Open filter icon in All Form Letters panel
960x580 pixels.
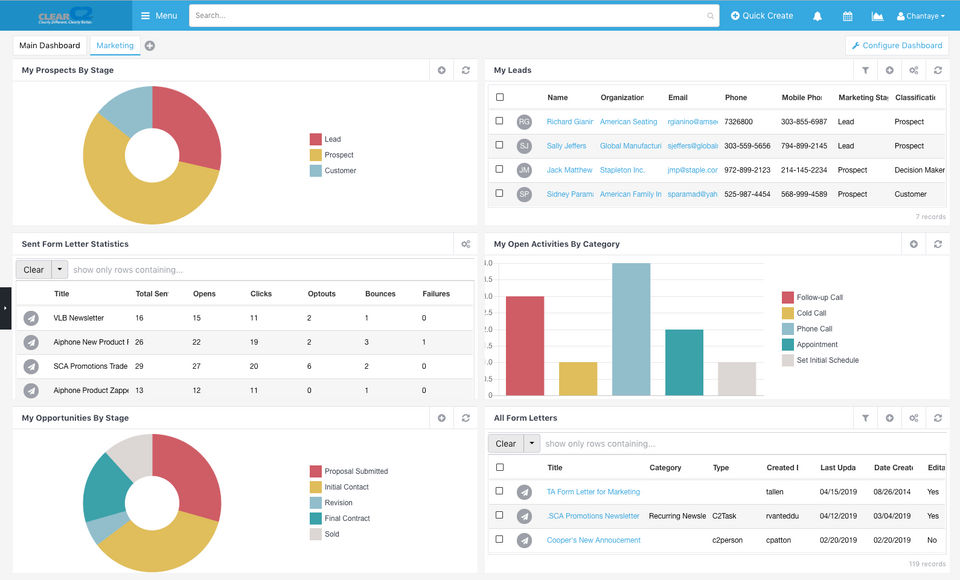pyautogui.click(x=865, y=418)
